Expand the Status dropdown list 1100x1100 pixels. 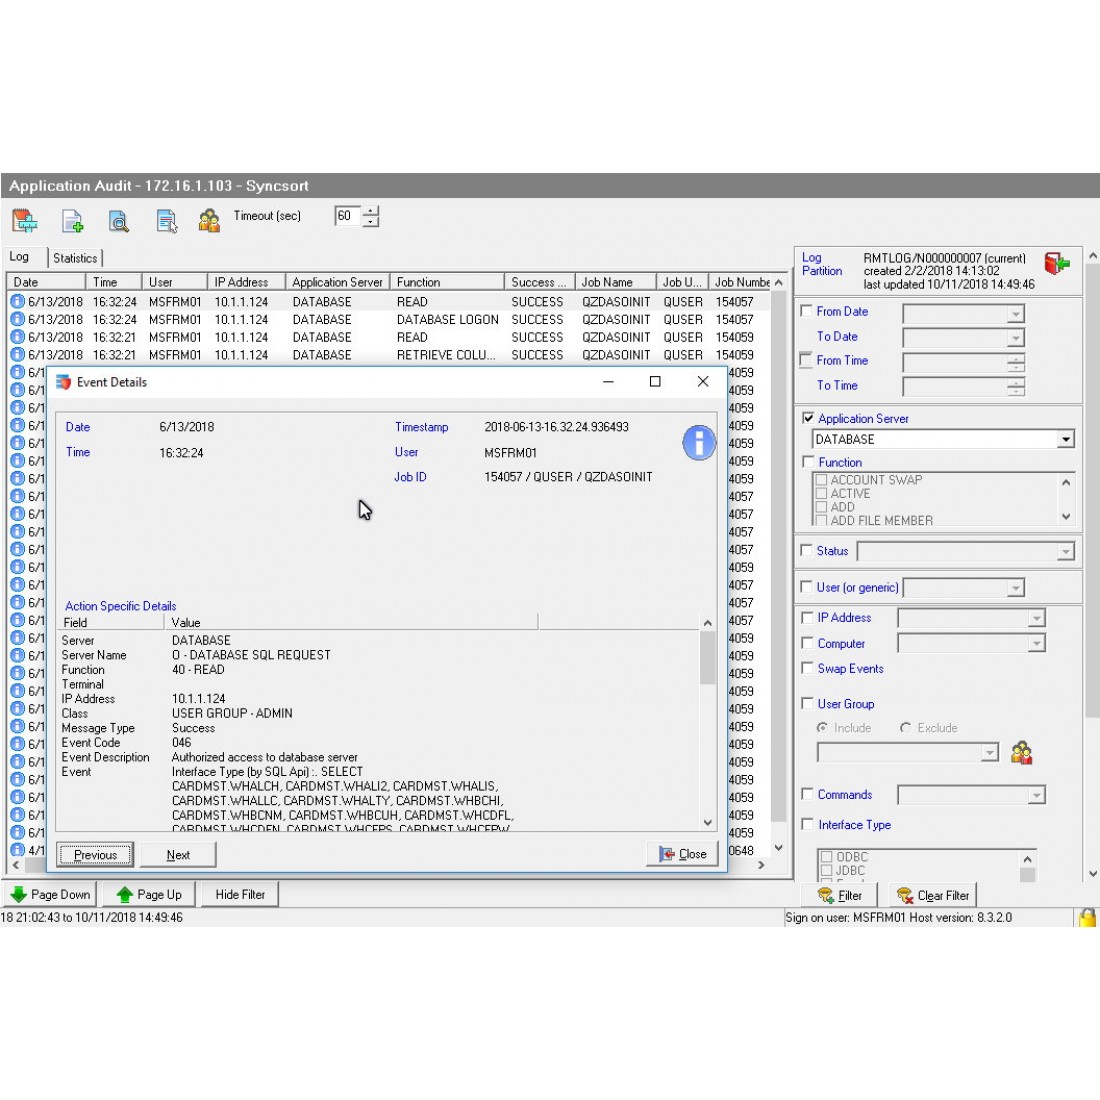tap(1066, 552)
